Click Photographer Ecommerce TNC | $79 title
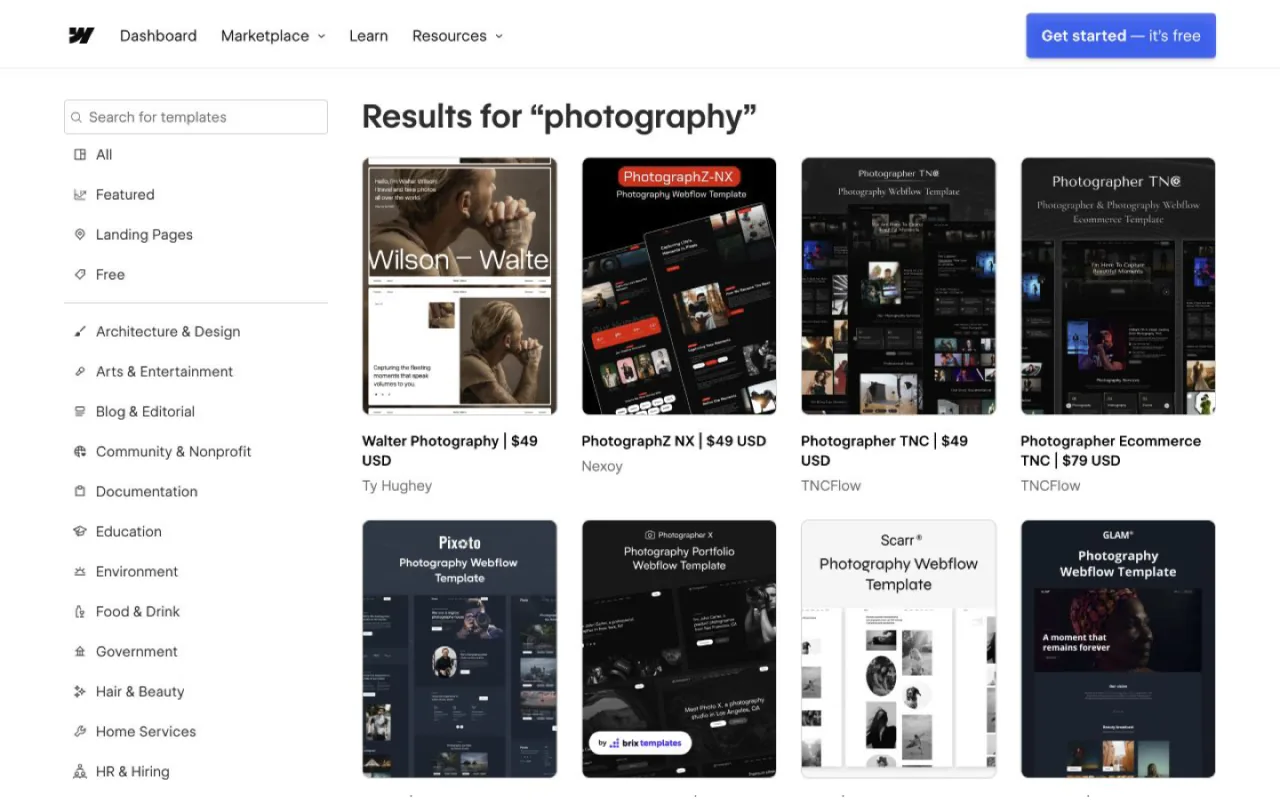Viewport: 1280px width, 800px height. [x=1111, y=451]
